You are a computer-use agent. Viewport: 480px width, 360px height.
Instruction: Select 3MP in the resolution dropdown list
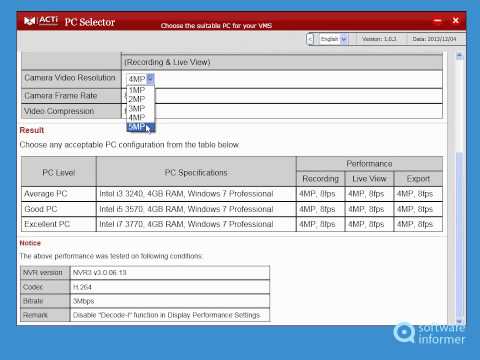click(140, 108)
